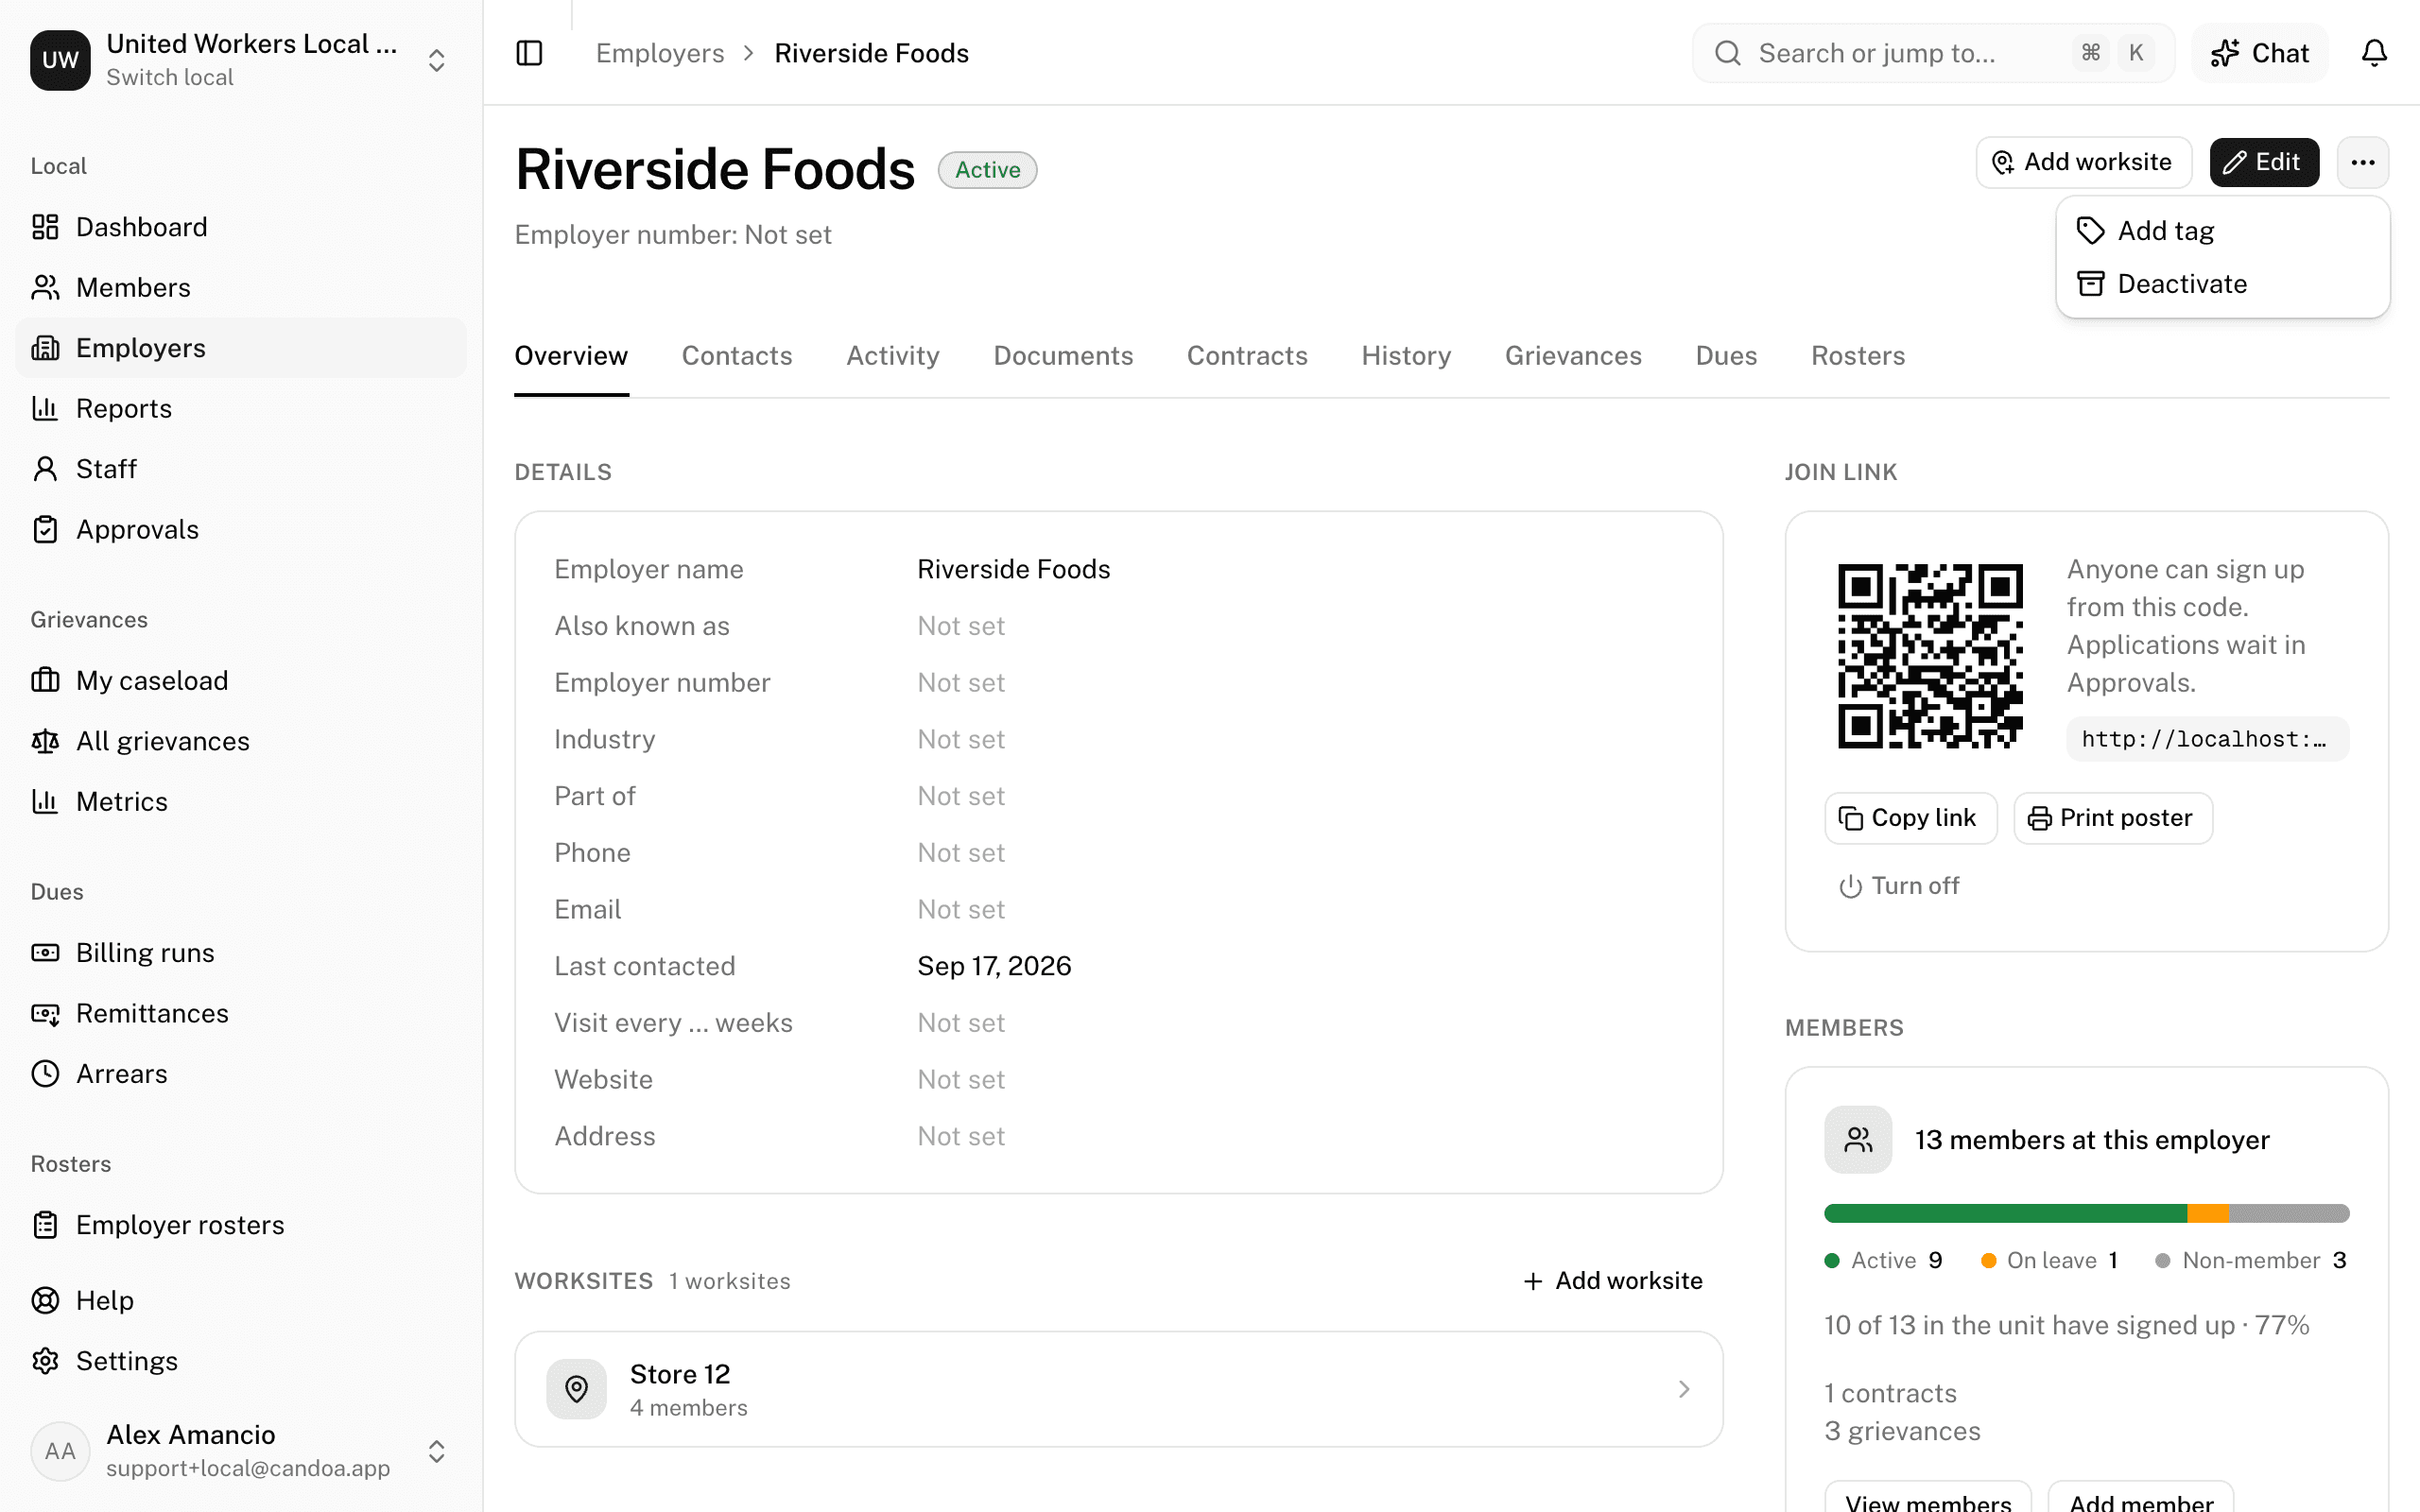
Task: Open grievance Metrics page
Action: pos(240,801)
